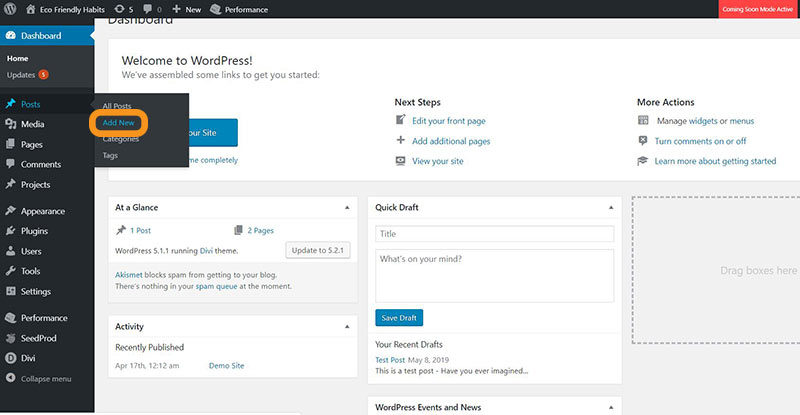The height and width of the screenshot is (415, 800).
Task: Click the Settings sliders icon in sidebar
Action: [x=10, y=291]
